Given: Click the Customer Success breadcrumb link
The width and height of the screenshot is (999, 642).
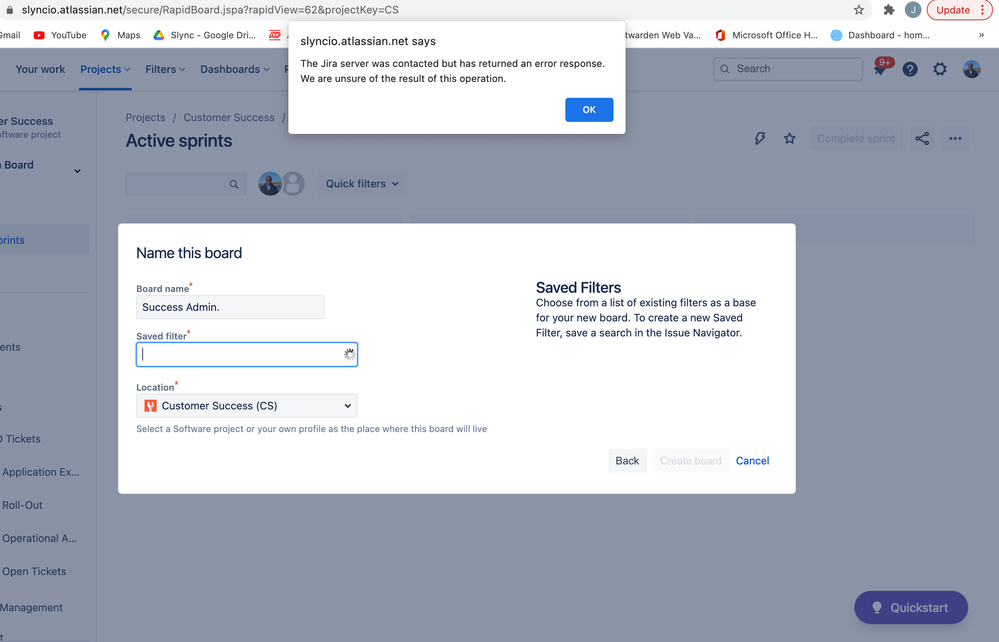Looking at the screenshot, I should (x=229, y=117).
